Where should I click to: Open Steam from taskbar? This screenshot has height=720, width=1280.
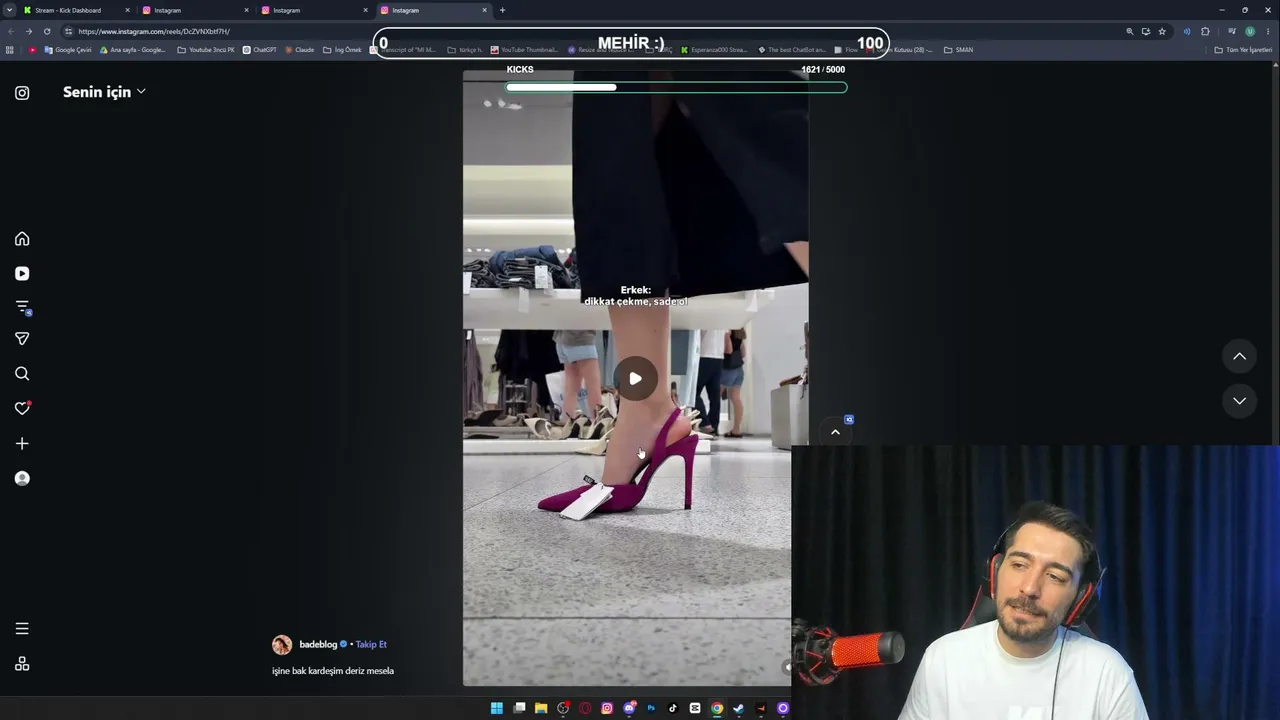tap(739, 708)
